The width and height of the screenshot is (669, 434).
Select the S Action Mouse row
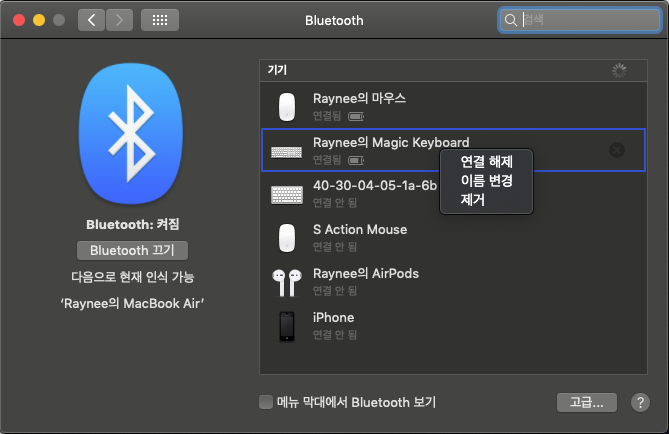tap(453, 238)
